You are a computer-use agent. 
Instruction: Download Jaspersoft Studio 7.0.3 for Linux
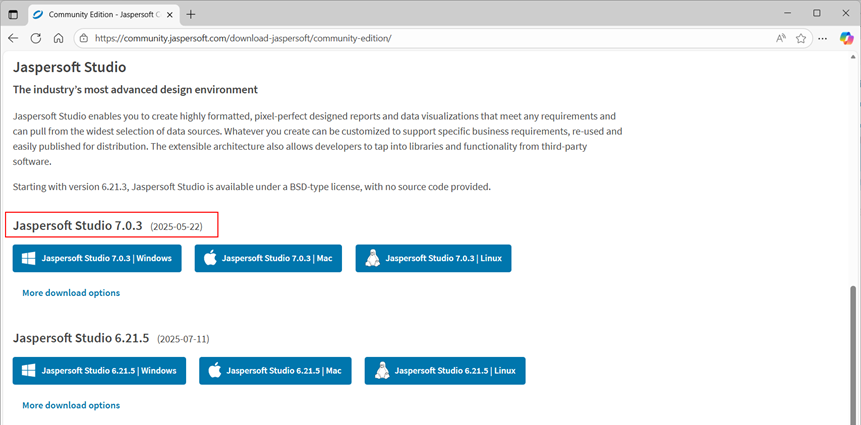click(x=433, y=258)
